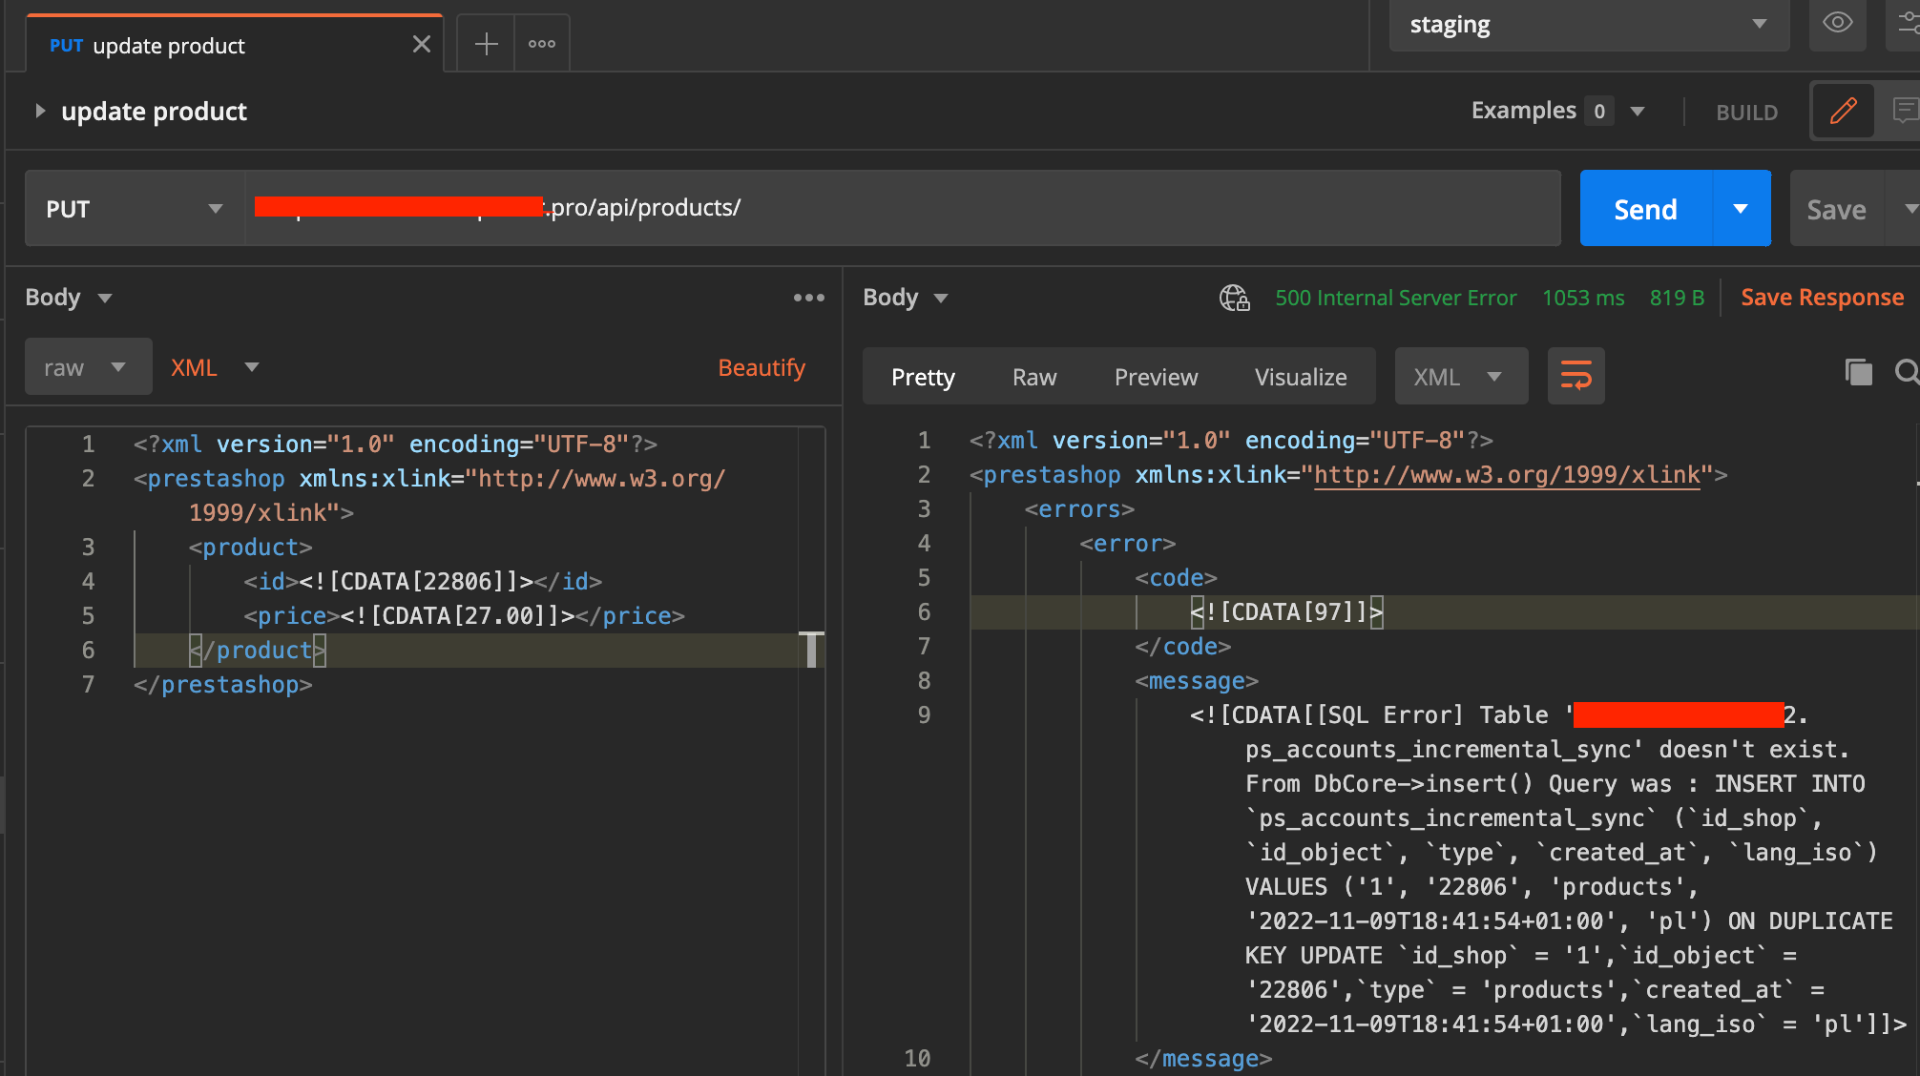Click the tab options three-dot icon
Image resolution: width=1920 pixels, height=1076 pixels.
(542, 44)
